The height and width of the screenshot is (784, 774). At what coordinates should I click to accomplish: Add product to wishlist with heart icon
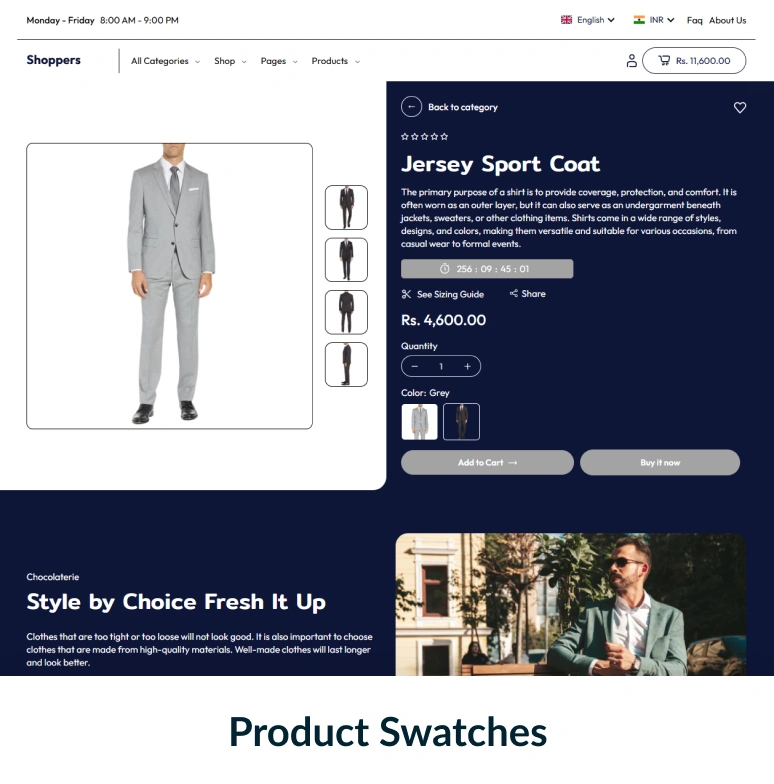point(740,108)
